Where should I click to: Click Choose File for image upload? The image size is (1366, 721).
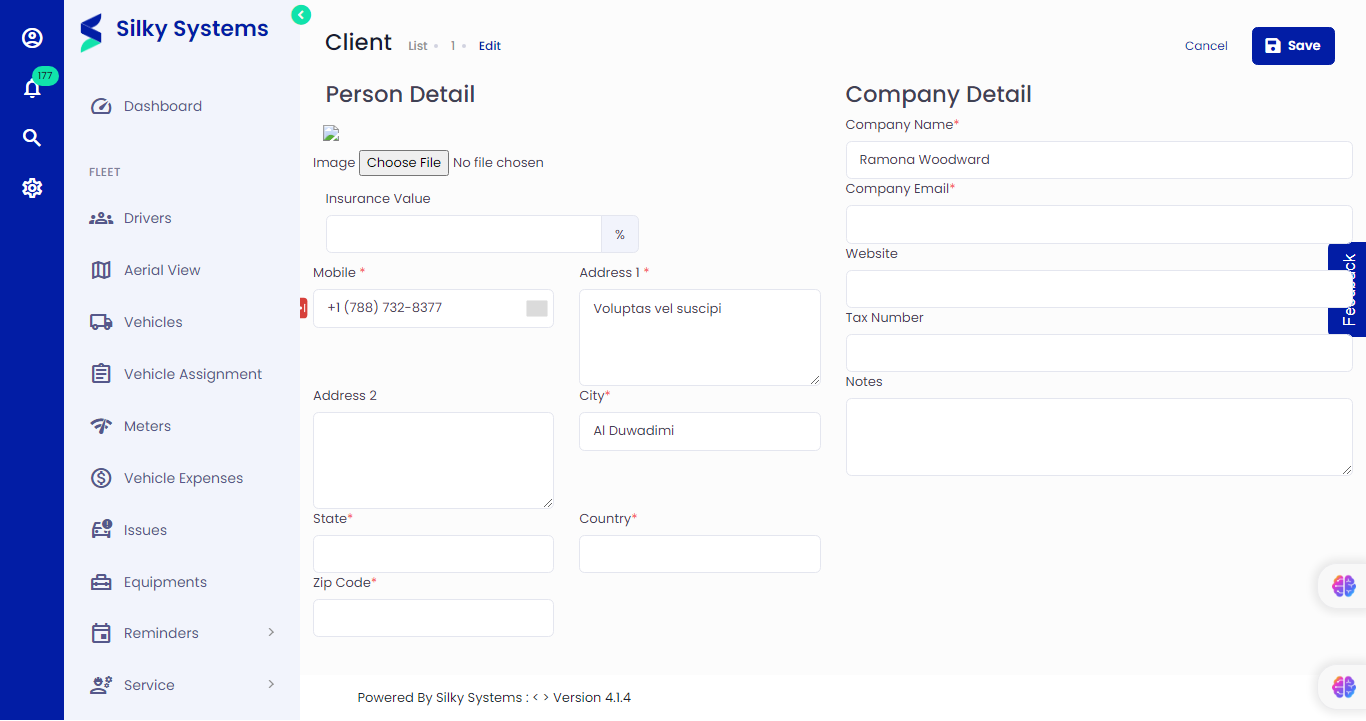click(x=403, y=163)
